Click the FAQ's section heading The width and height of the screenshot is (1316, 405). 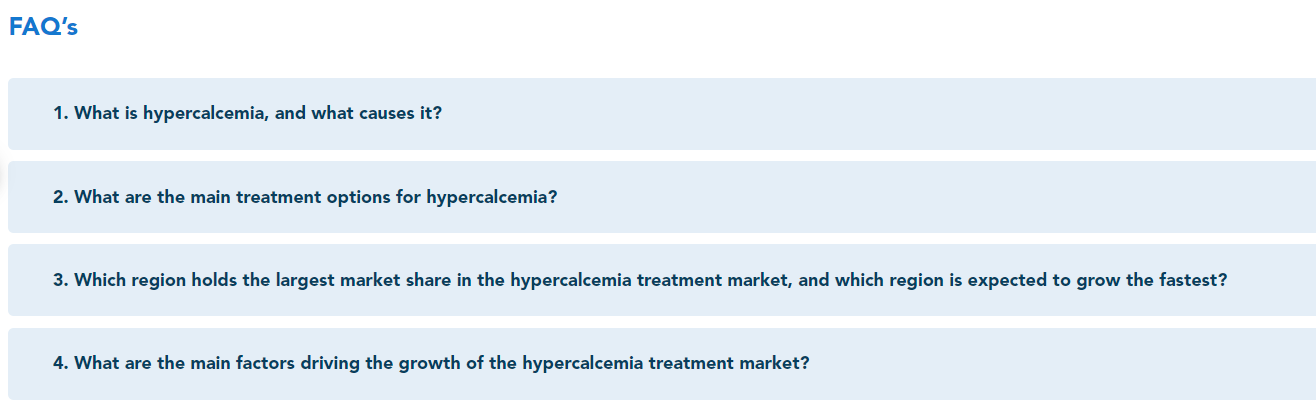[x=43, y=28]
